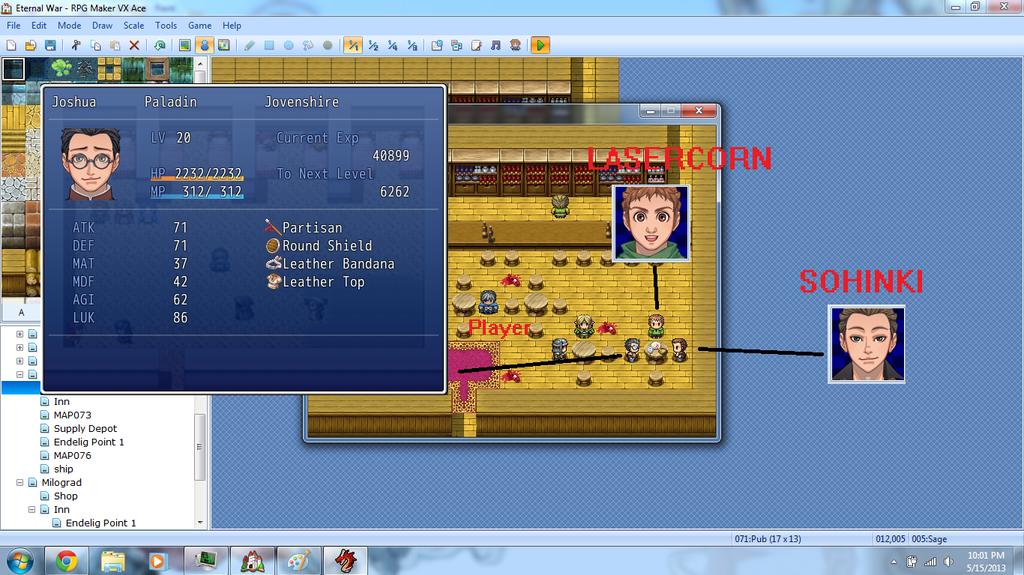Open volume control in system tray

tap(949, 561)
